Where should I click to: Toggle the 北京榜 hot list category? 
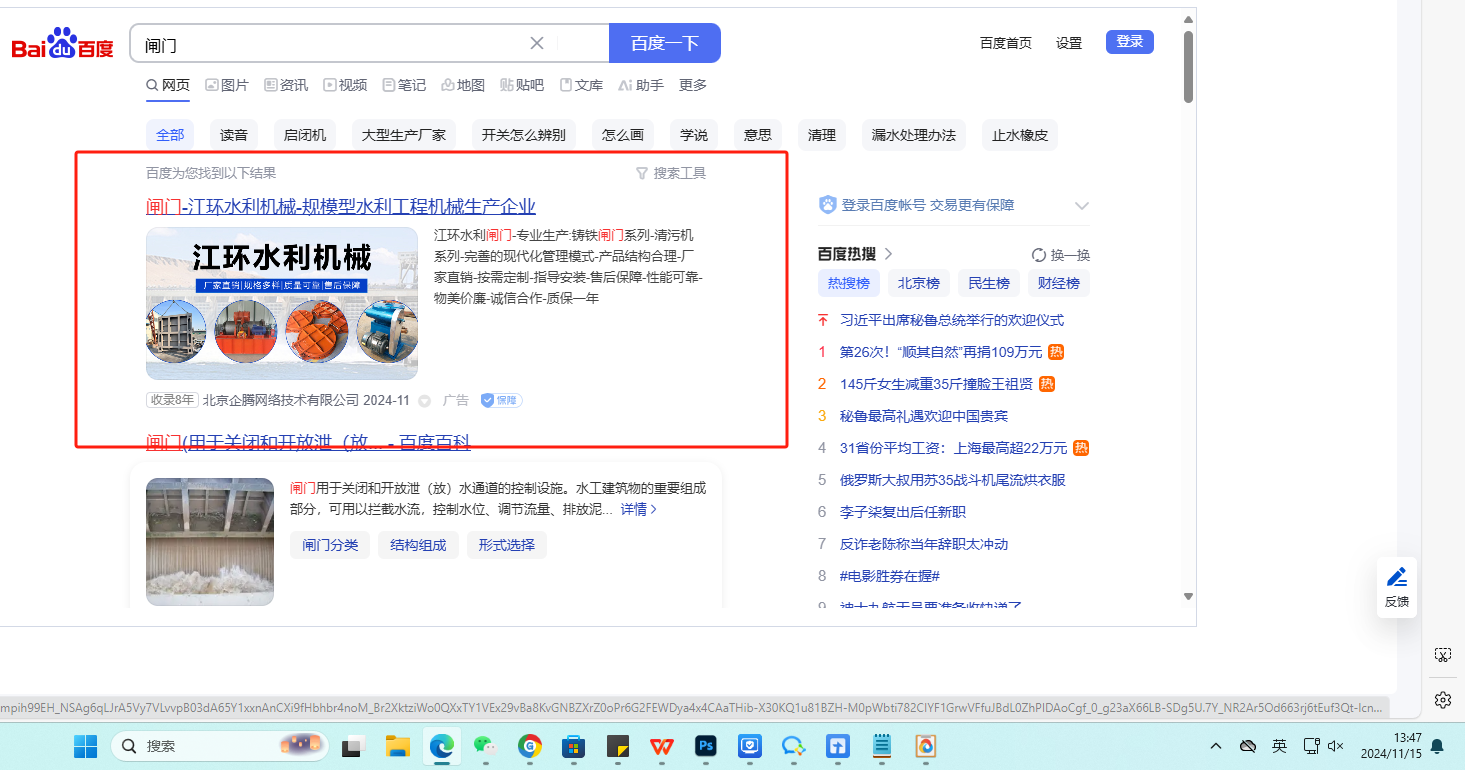918,283
